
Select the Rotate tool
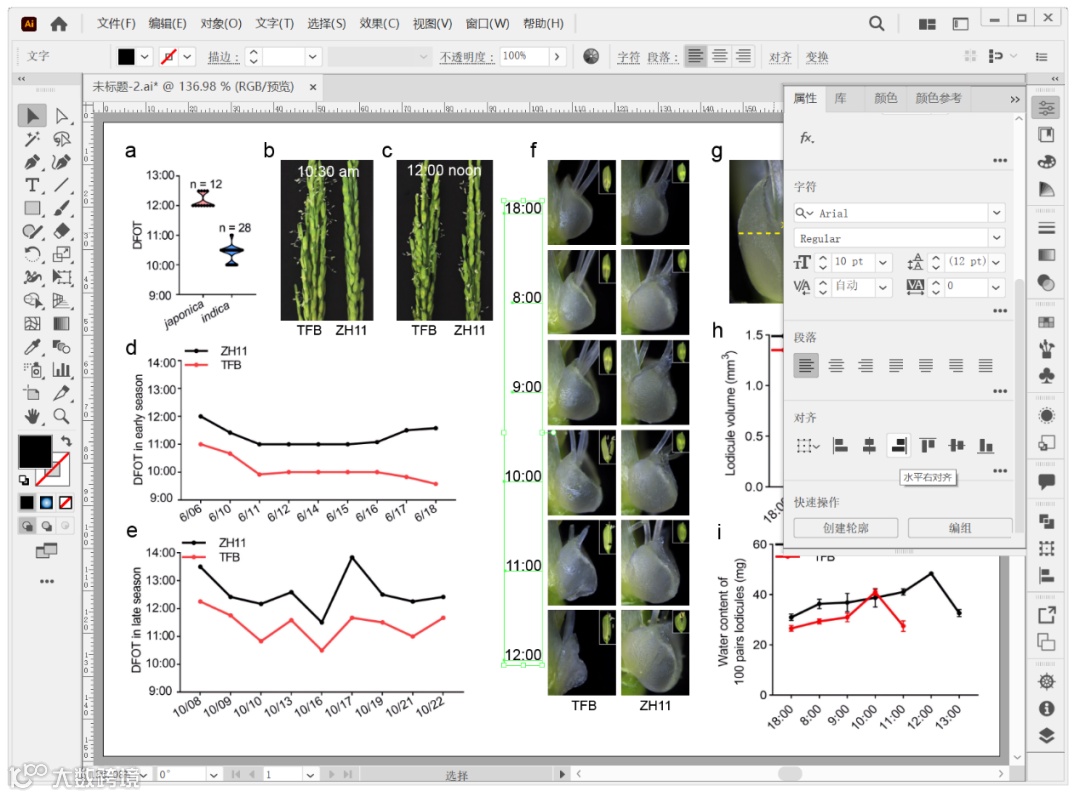click(32, 254)
